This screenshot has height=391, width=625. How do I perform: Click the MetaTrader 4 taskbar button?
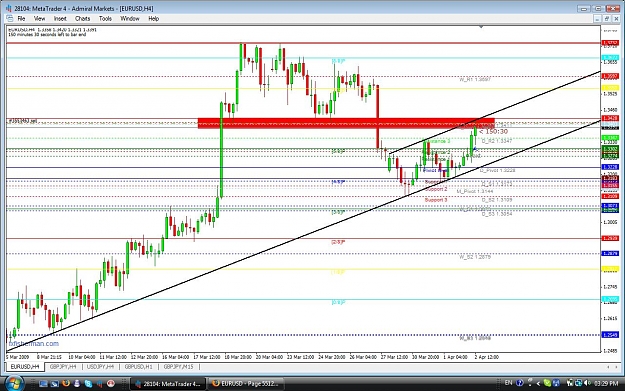(x=167, y=384)
